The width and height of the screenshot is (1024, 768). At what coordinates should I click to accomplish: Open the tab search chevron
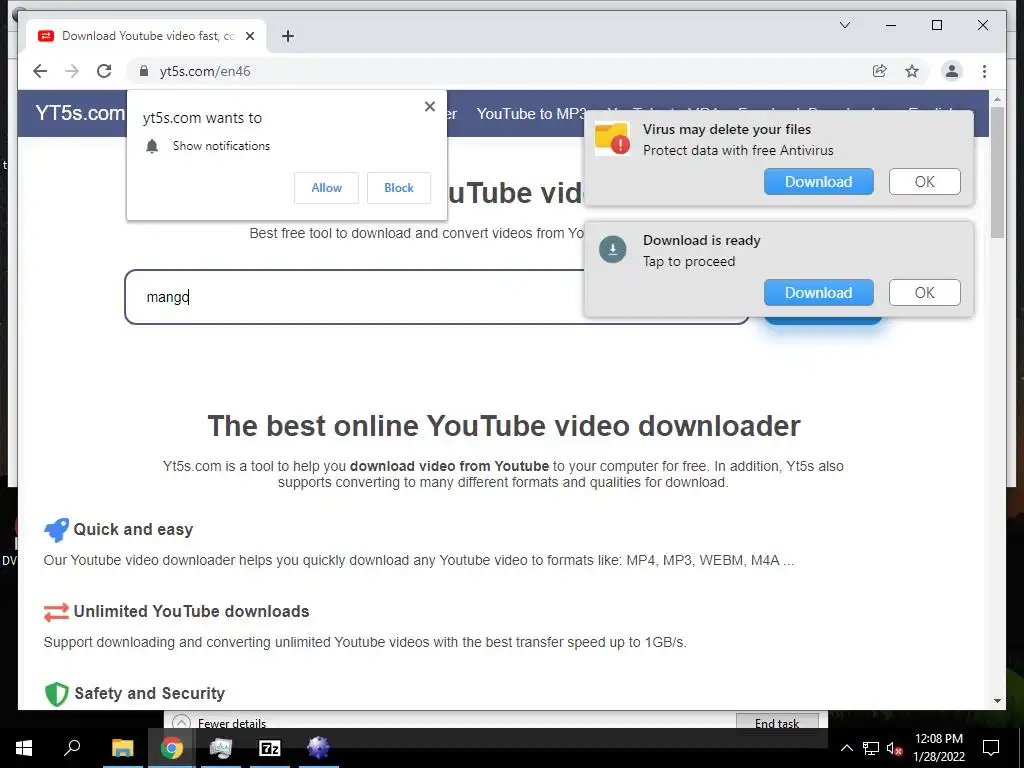[x=844, y=25]
